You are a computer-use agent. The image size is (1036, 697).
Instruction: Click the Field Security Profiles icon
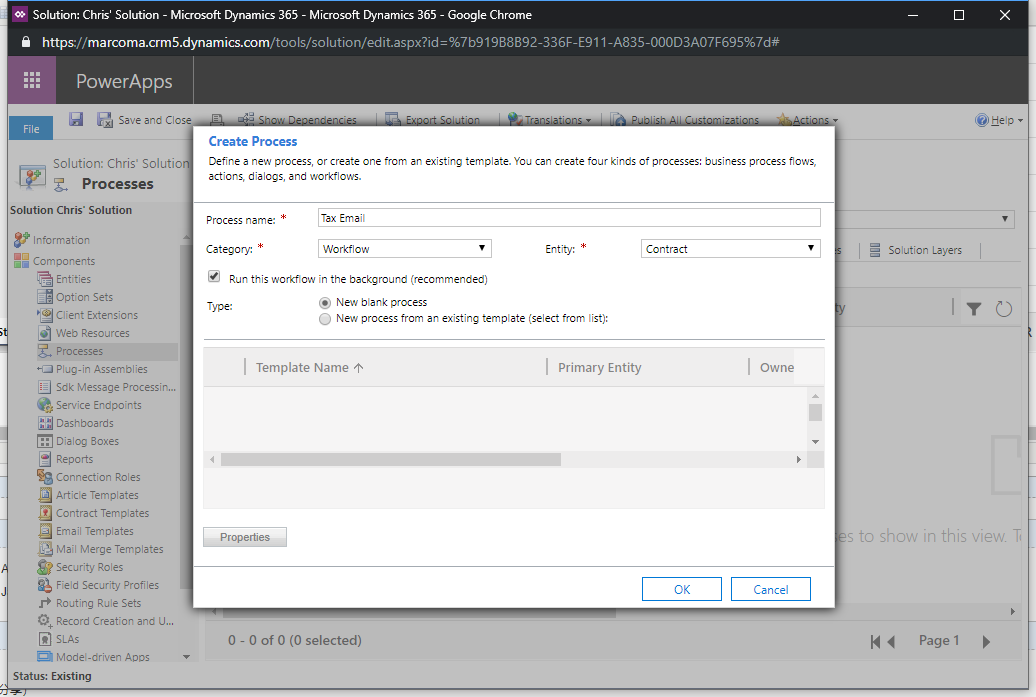coord(45,585)
